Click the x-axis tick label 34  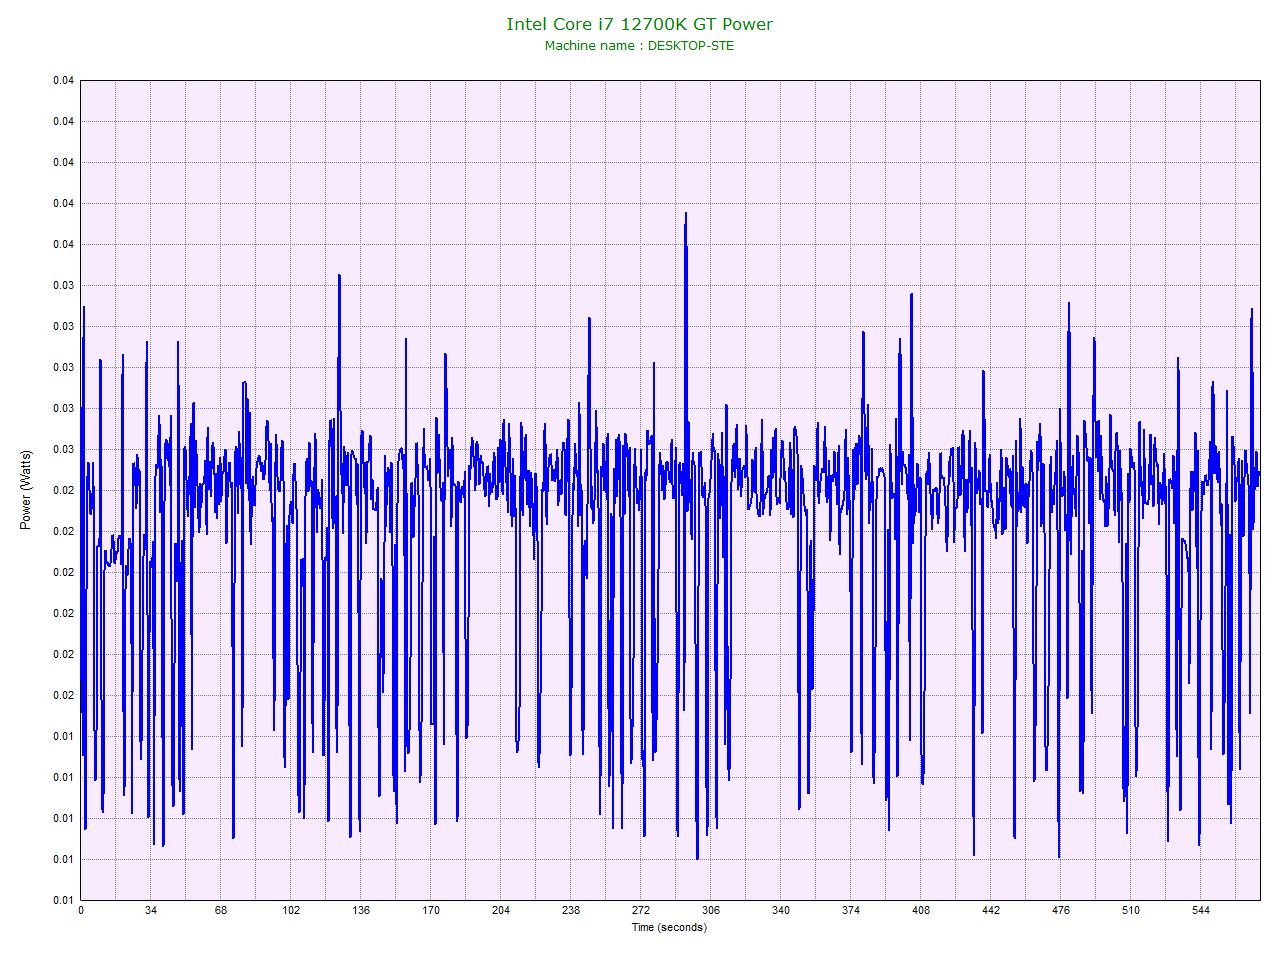151,911
